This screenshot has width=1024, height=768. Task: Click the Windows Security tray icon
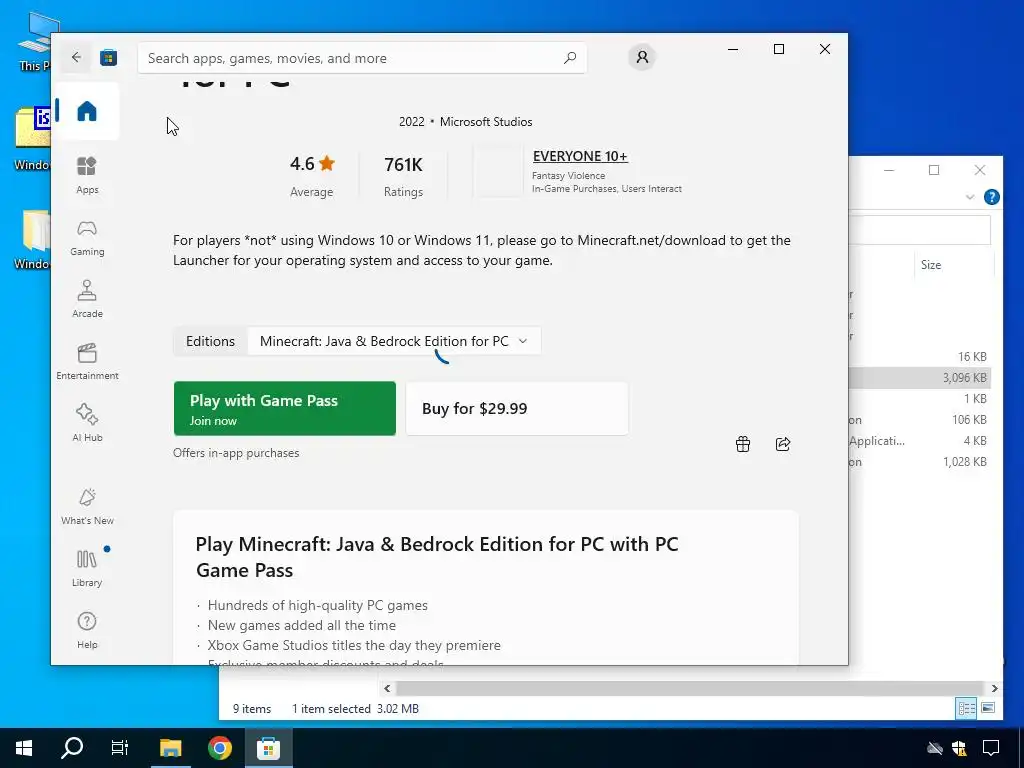959,748
